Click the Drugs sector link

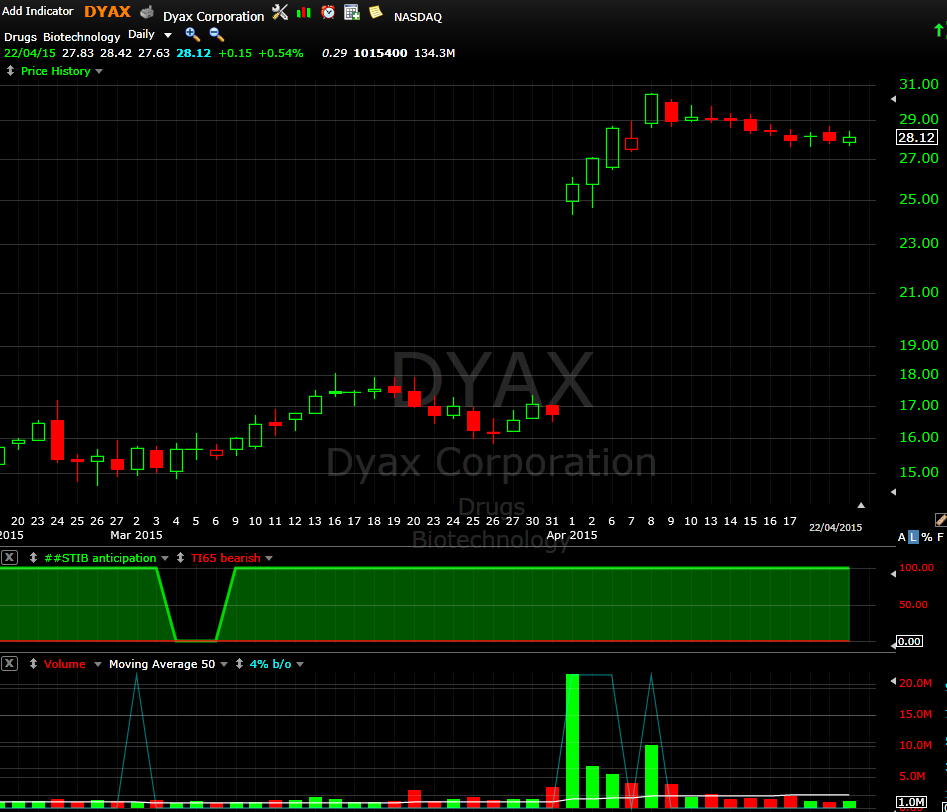click(x=21, y=37)
